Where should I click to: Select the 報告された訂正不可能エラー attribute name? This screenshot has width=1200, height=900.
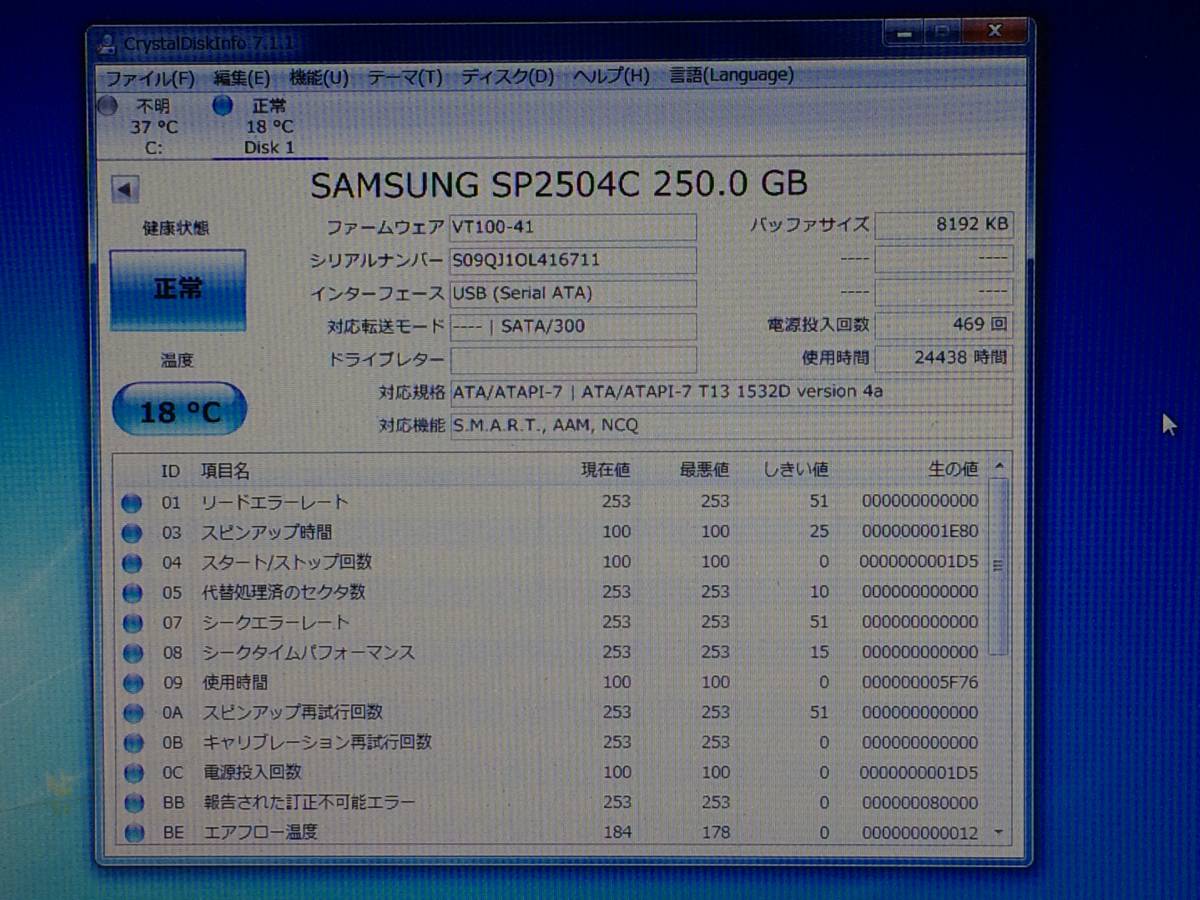pos(308,802)
